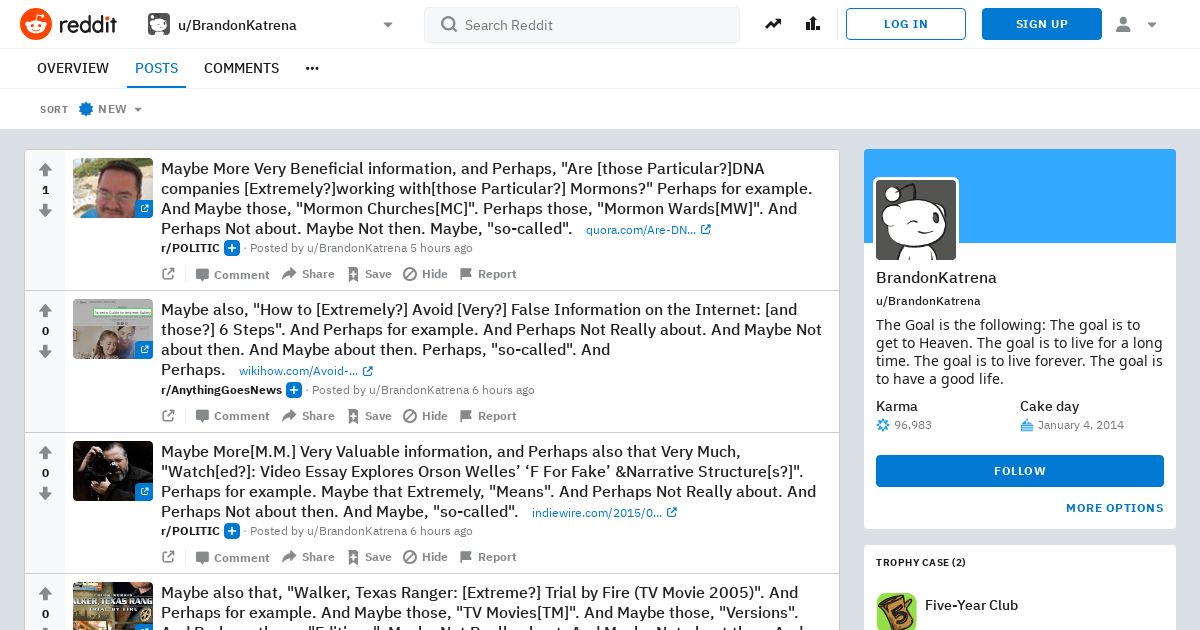Downvote the Orson Welles video essay post

[x=45, y=493]
